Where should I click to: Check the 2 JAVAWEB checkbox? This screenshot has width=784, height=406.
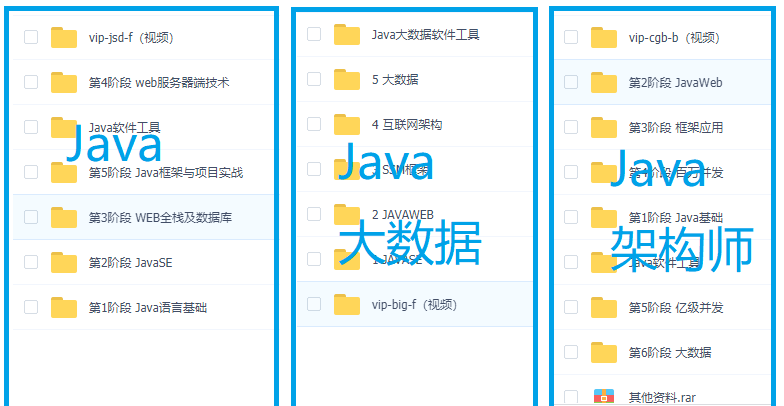tap(314, 214)
